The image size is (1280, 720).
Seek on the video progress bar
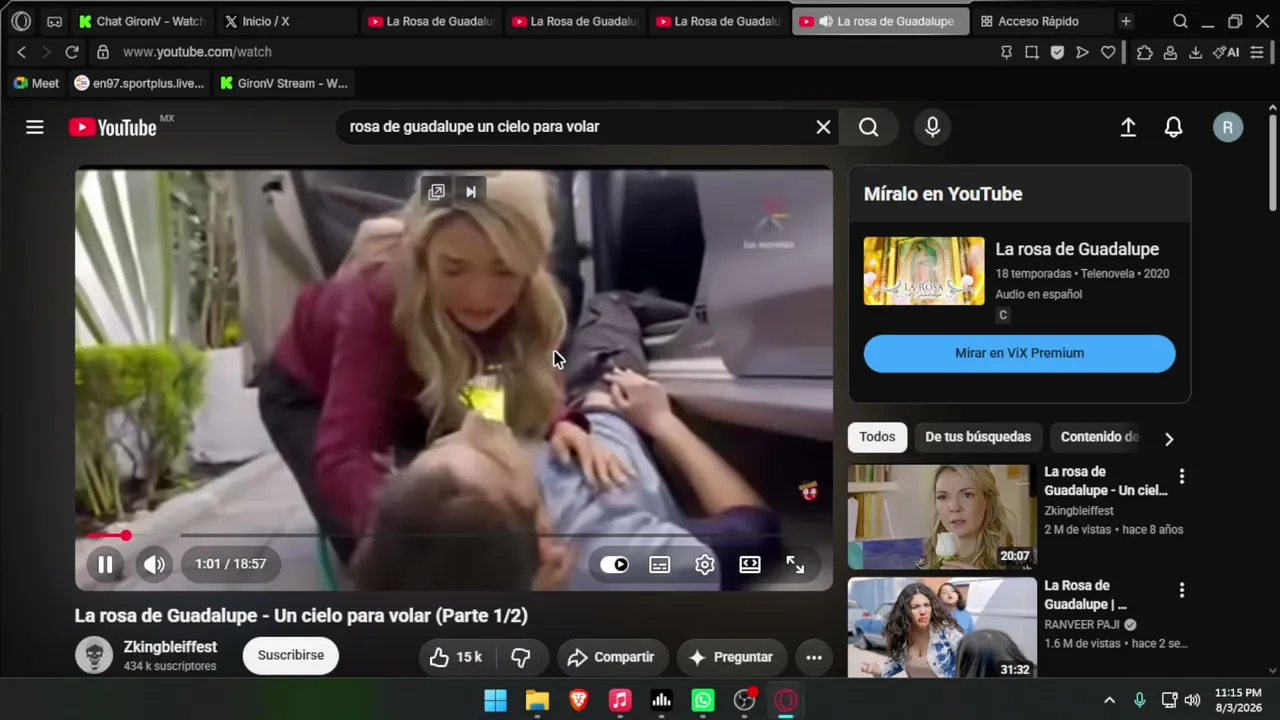pyautogui.click(x=453, y=535)
